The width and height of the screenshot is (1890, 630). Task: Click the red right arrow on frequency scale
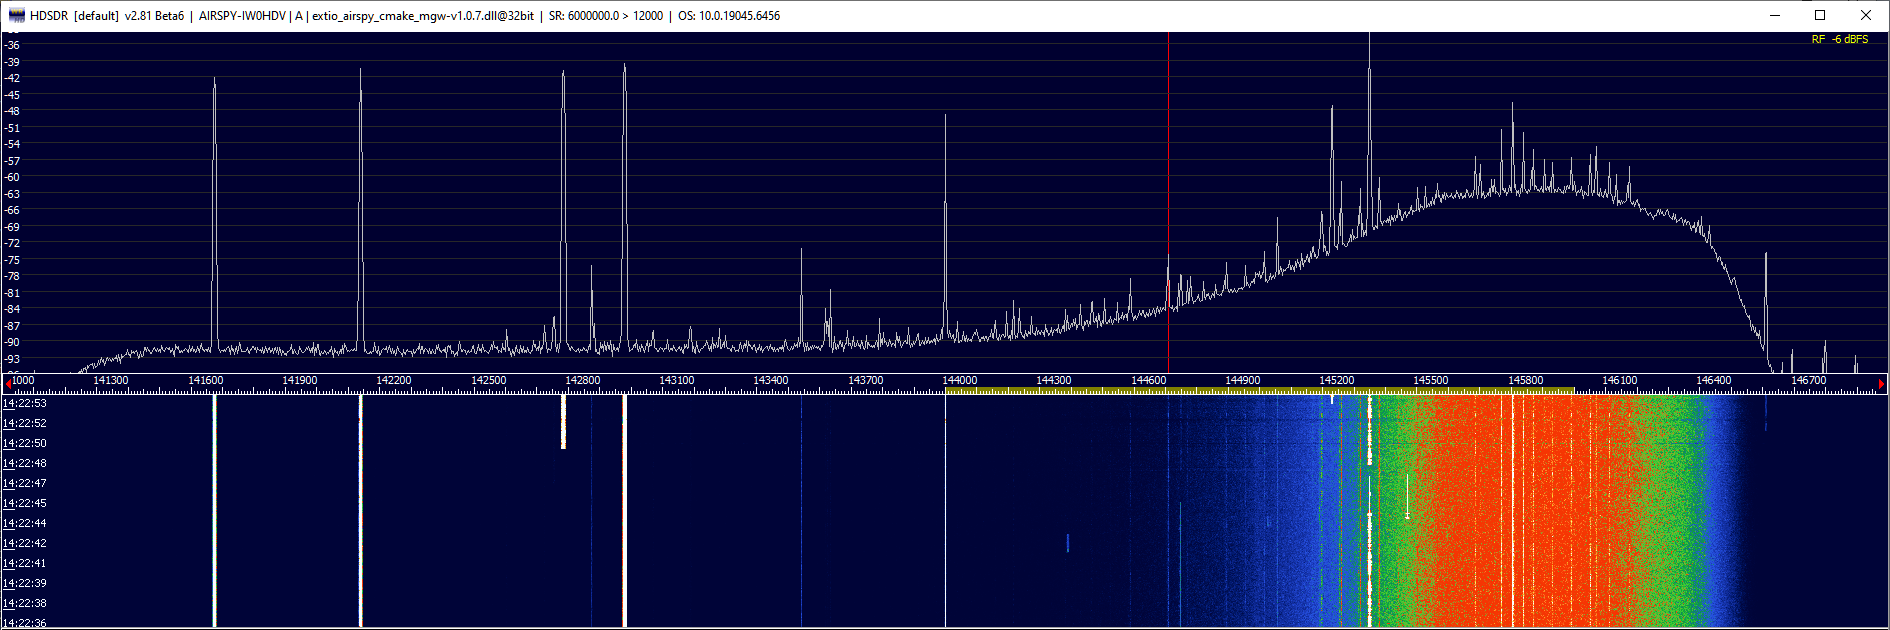(x=1881, y=383)
